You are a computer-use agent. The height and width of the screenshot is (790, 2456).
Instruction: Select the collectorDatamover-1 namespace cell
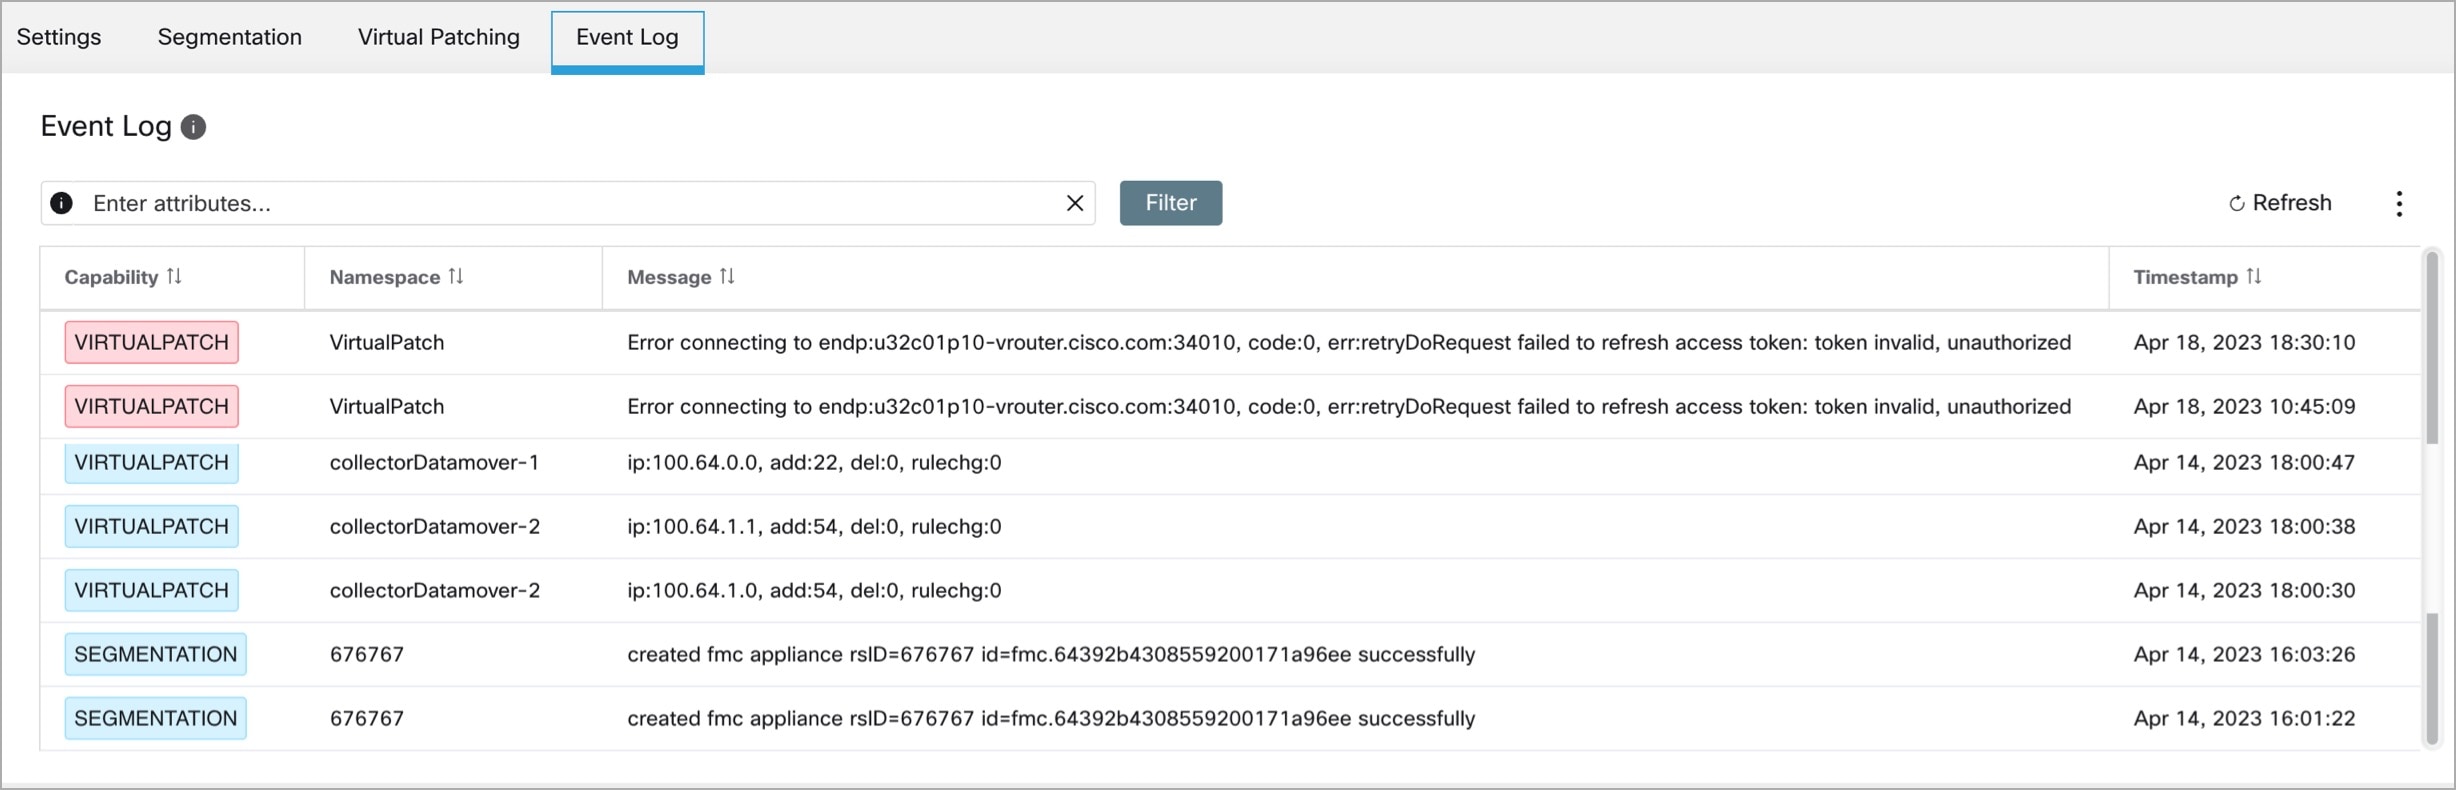[434, 462]
